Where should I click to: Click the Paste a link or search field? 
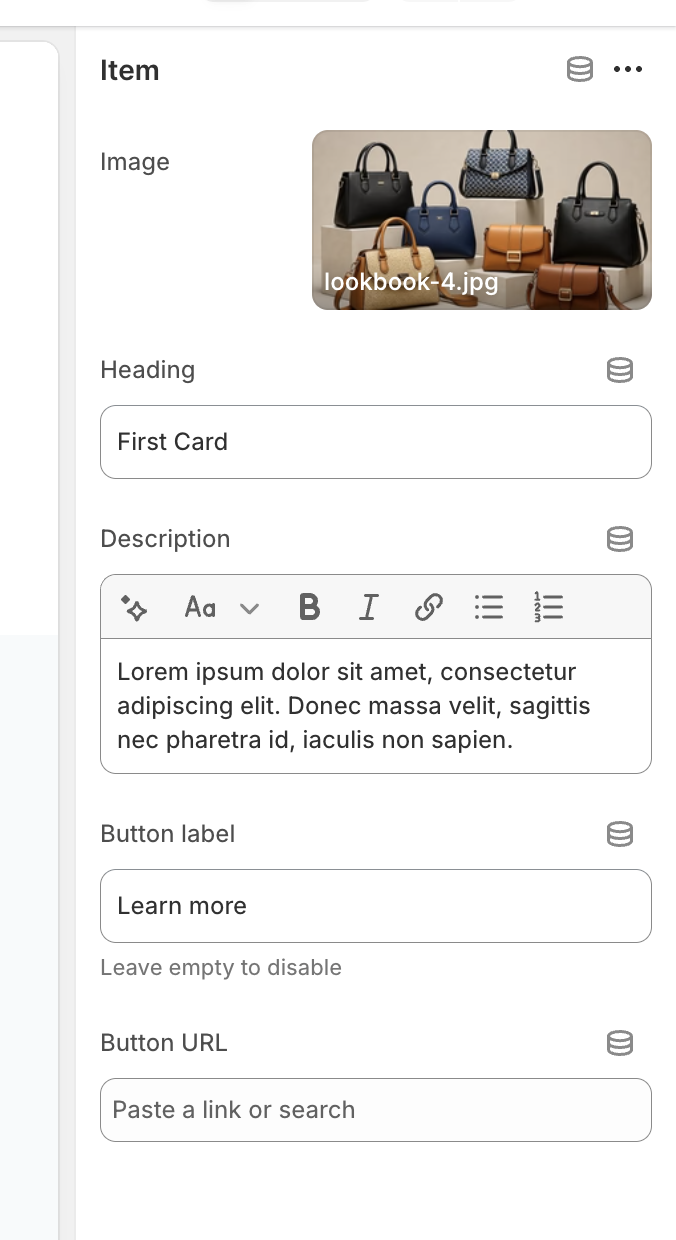(x=375, y=1110)
